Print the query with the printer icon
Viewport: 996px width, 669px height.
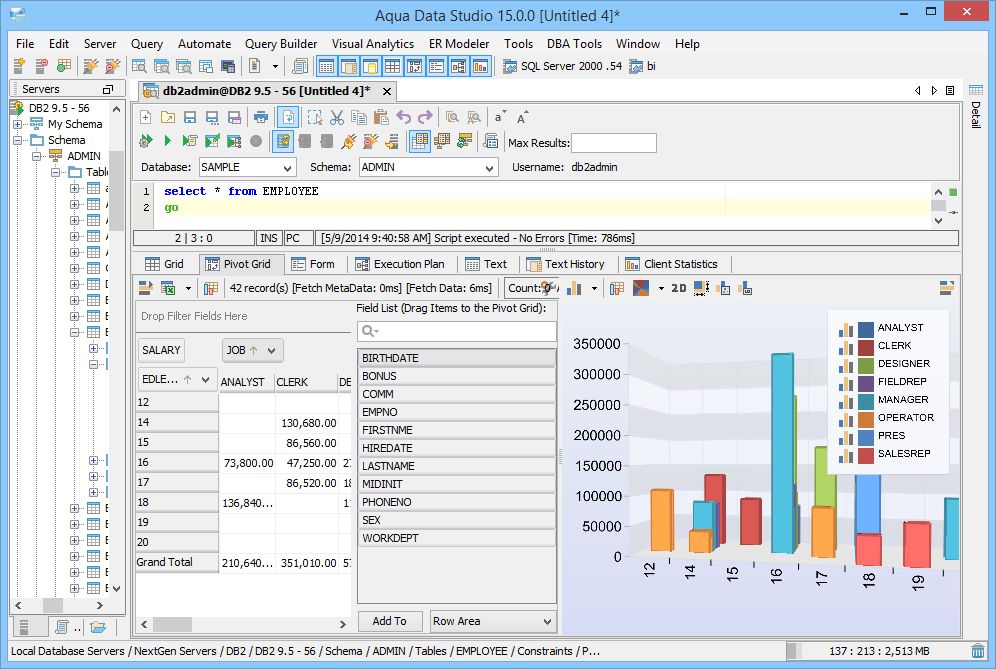pyautogui.click(x=260, y=117)
